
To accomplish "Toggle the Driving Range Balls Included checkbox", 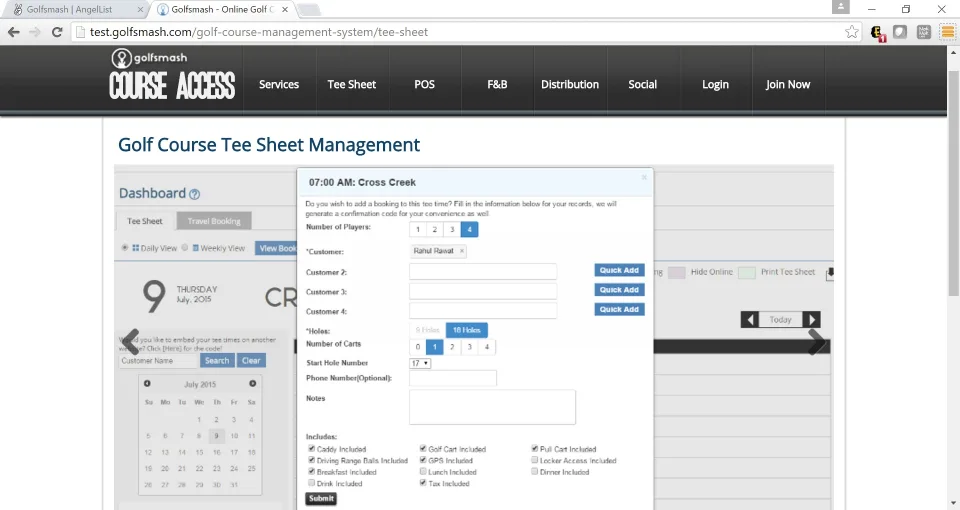I will click(312, 460).
